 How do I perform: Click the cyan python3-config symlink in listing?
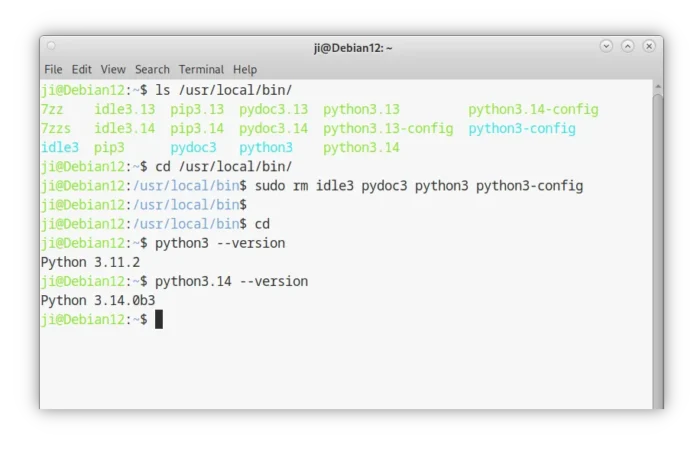coord(521,129)
